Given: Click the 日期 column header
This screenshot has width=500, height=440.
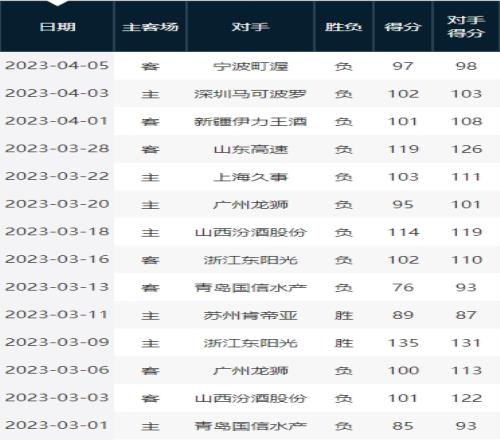Looking at the screenshot, I should tap(57, 27).
